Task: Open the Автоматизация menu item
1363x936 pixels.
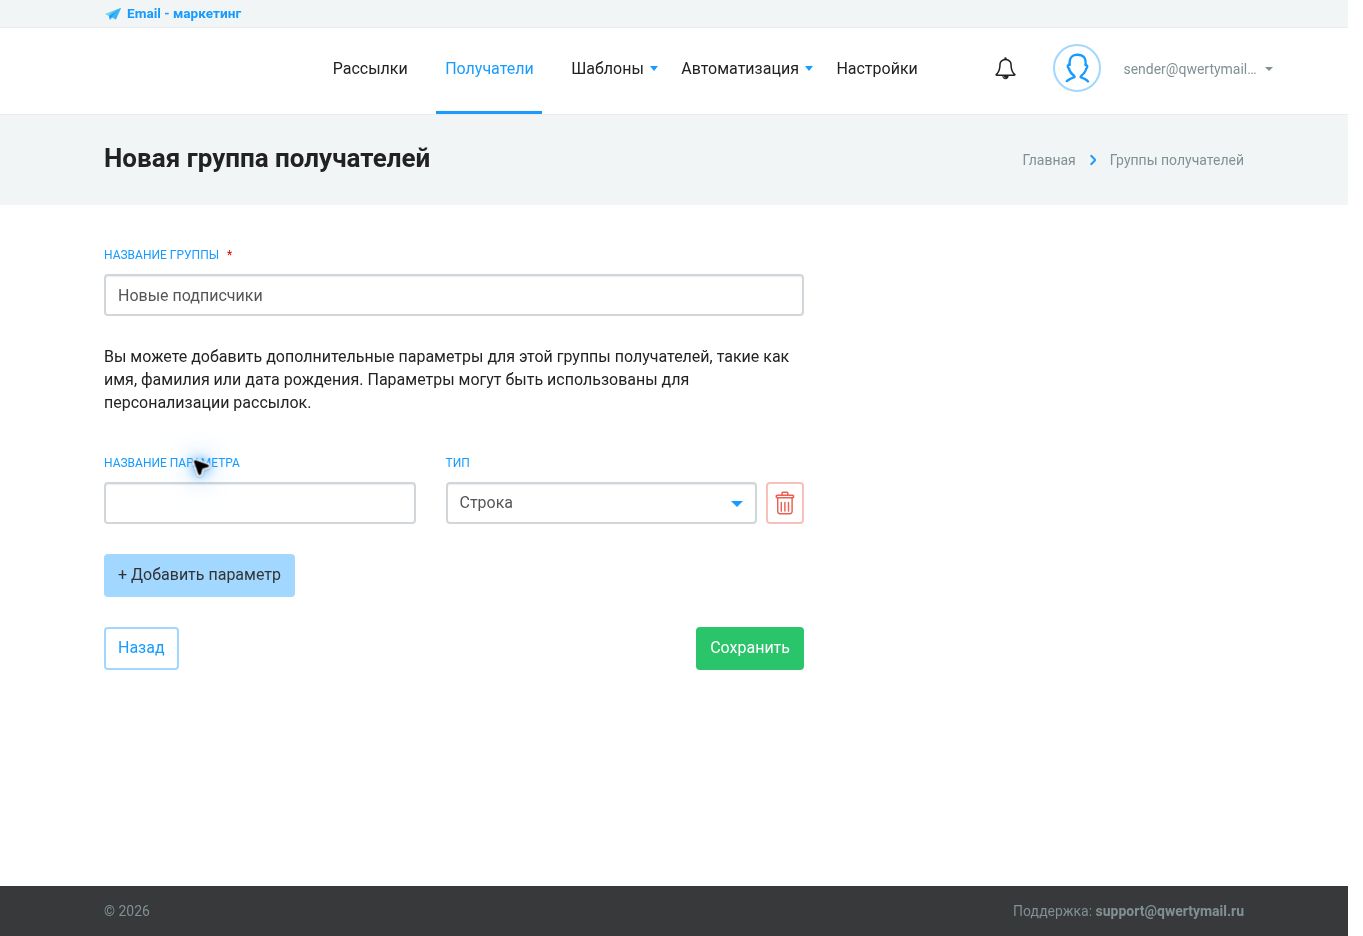Action: (x=740, y=69)
